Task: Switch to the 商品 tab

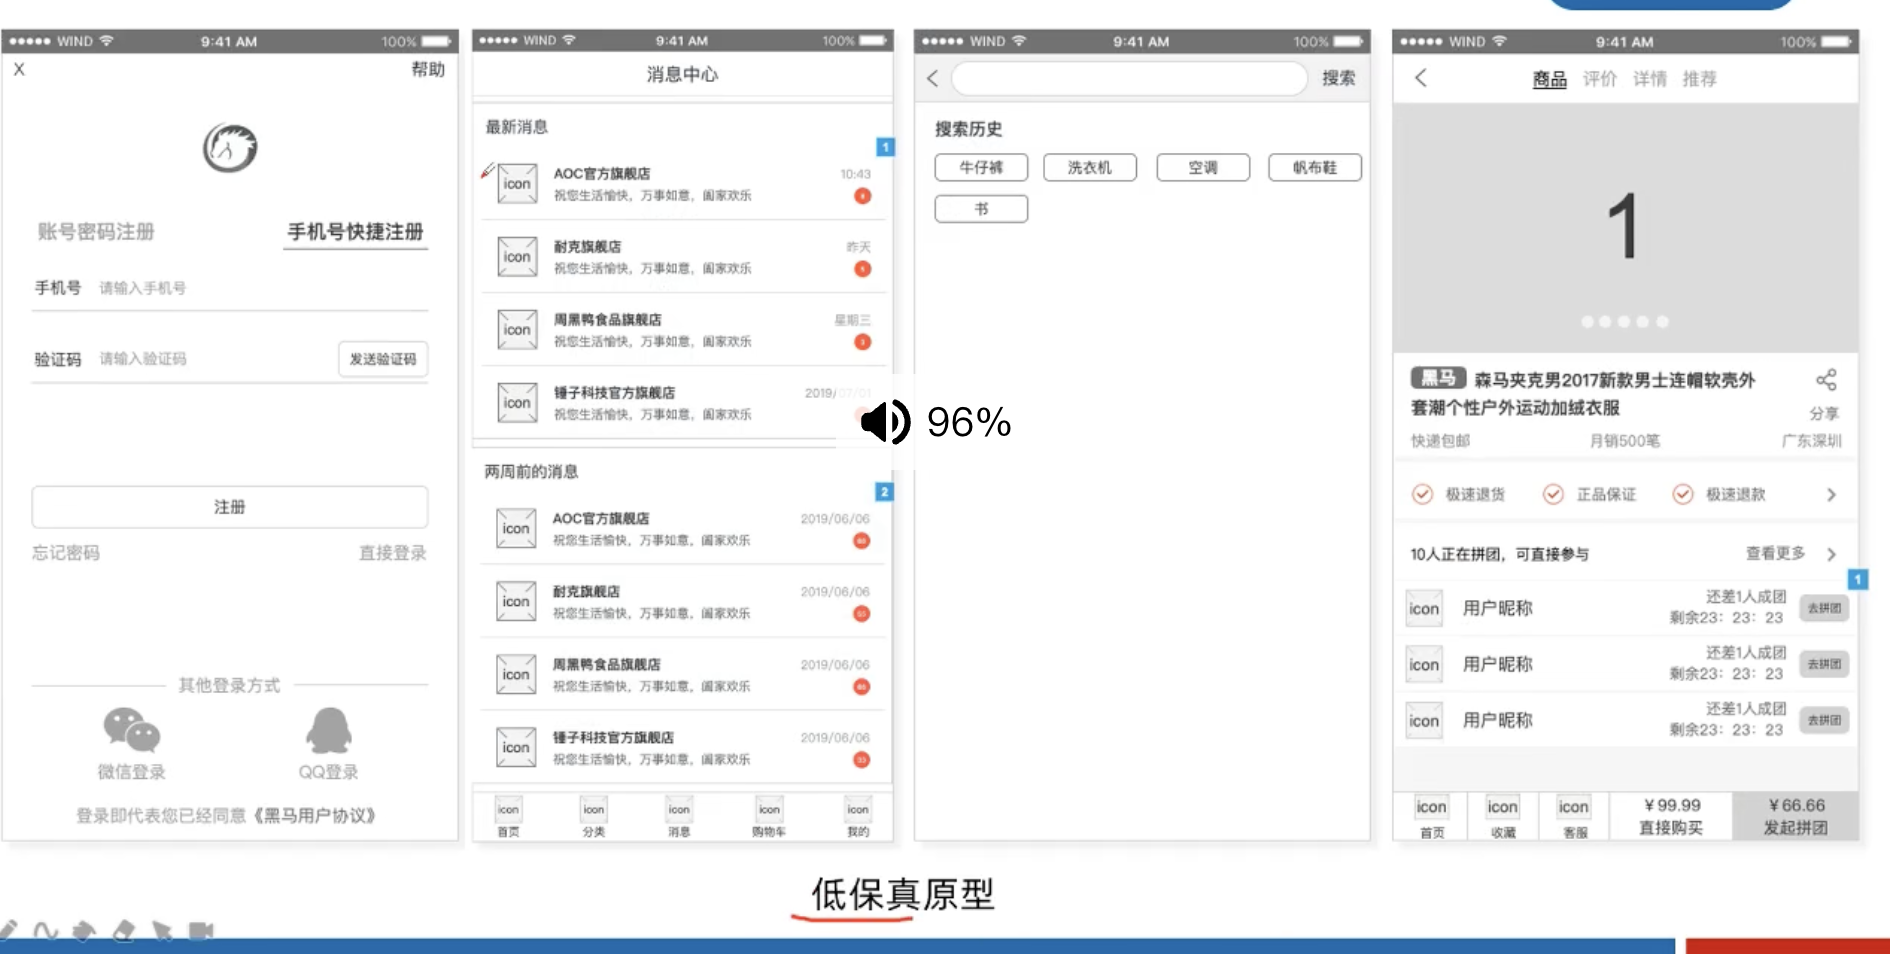Action: [x=1550, y=79]
